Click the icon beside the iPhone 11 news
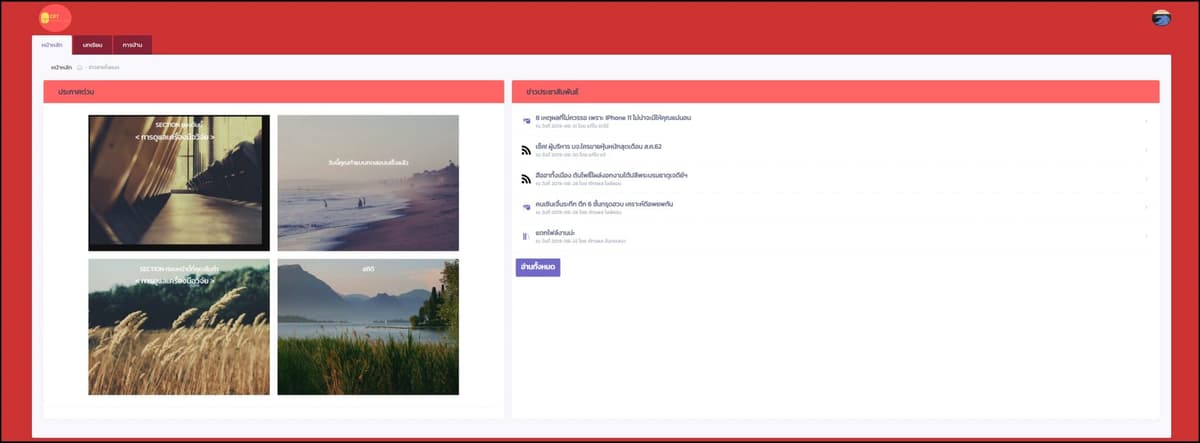 tap(525, 121)
